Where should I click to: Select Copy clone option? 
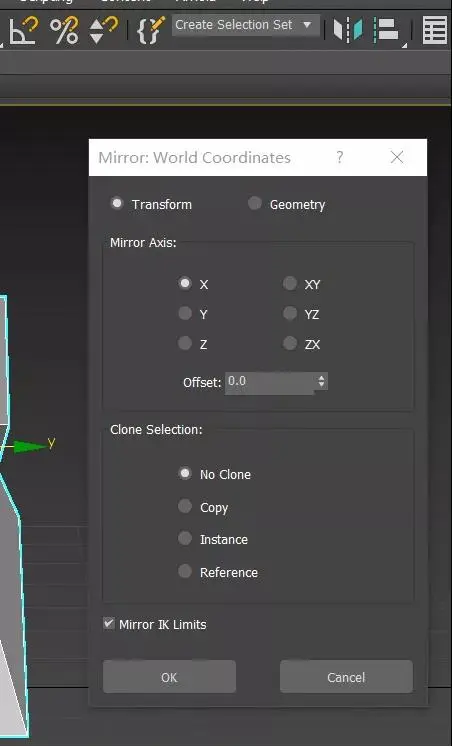click(x=185, y=506)
